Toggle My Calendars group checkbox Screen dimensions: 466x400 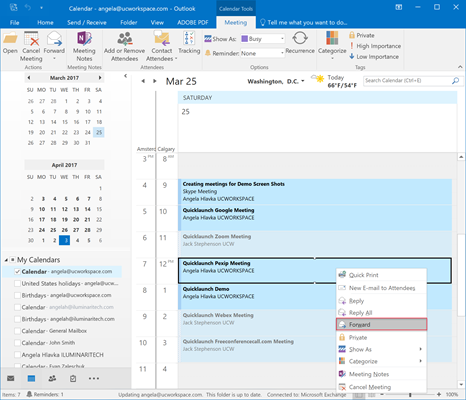13,260
